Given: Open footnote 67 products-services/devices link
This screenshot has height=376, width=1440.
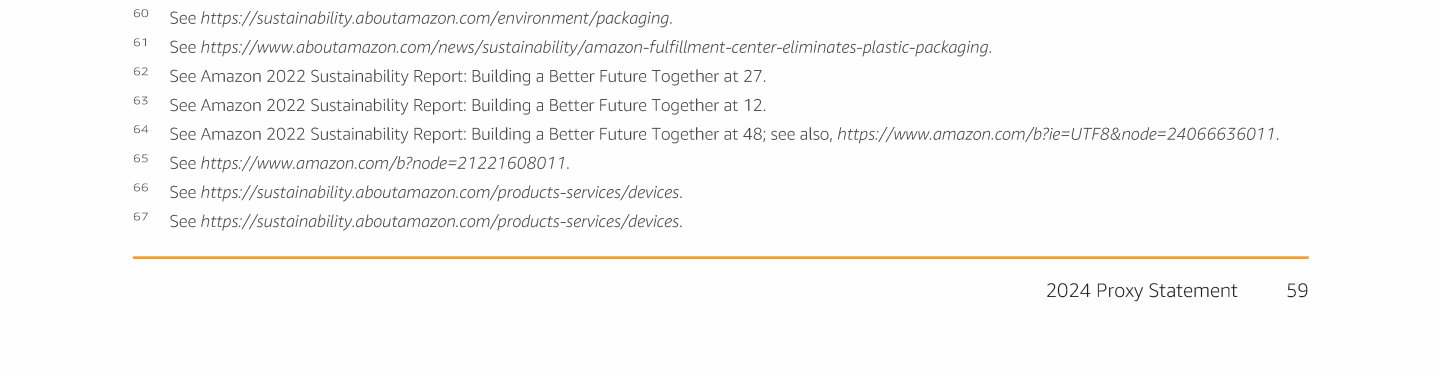Looking at the screenshot, I should pos(441,221).
